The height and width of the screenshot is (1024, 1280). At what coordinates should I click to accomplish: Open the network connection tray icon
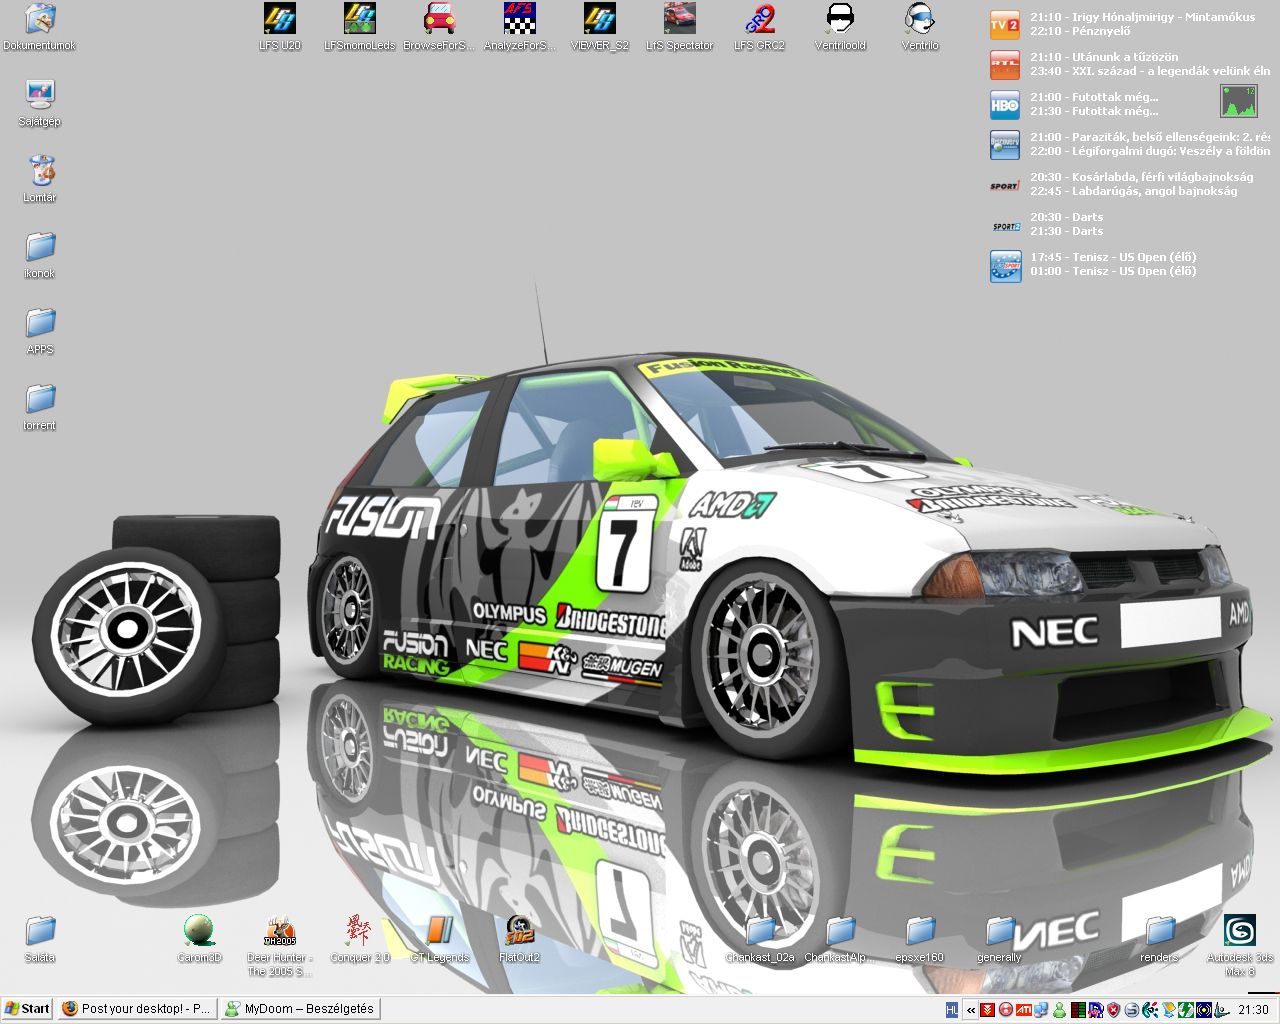1041,1010
